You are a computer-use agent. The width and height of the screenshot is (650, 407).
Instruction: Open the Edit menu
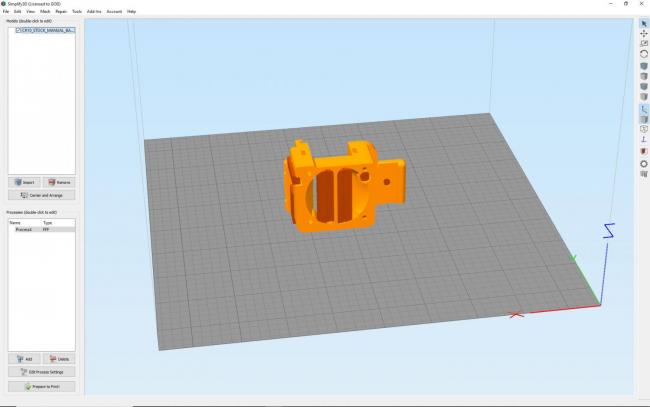[17, 12]
